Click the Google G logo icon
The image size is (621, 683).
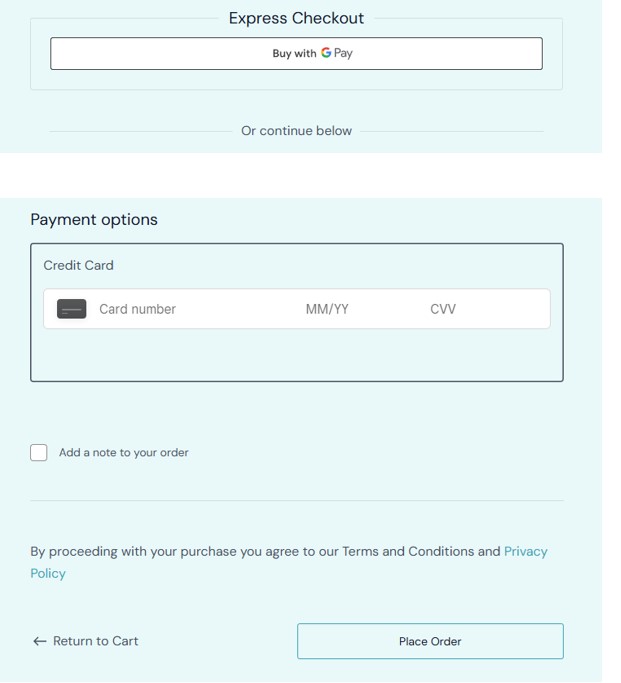point(326,53)
